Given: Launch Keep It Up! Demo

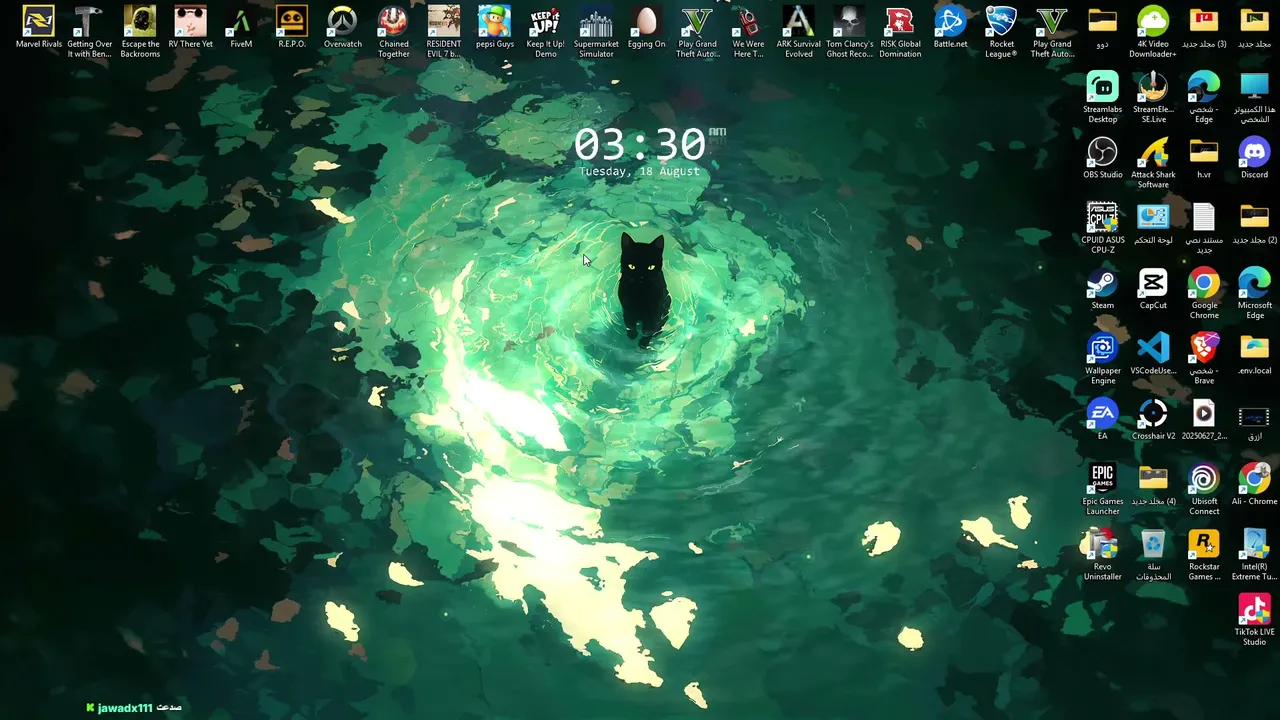Looking at the screenshot, I should pyautogui.click(x=545, y=31).
